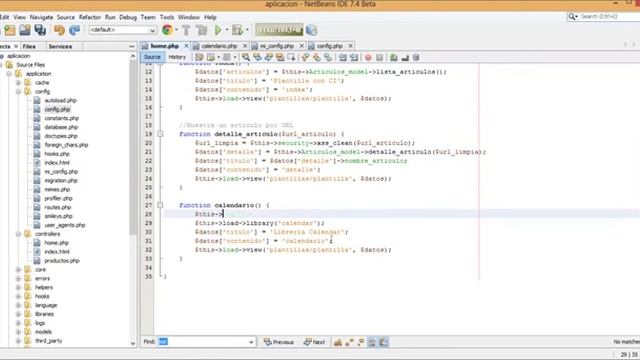Click the Previous find button
The width and height of the screenshot is (640, 360).
coord(279,342)
